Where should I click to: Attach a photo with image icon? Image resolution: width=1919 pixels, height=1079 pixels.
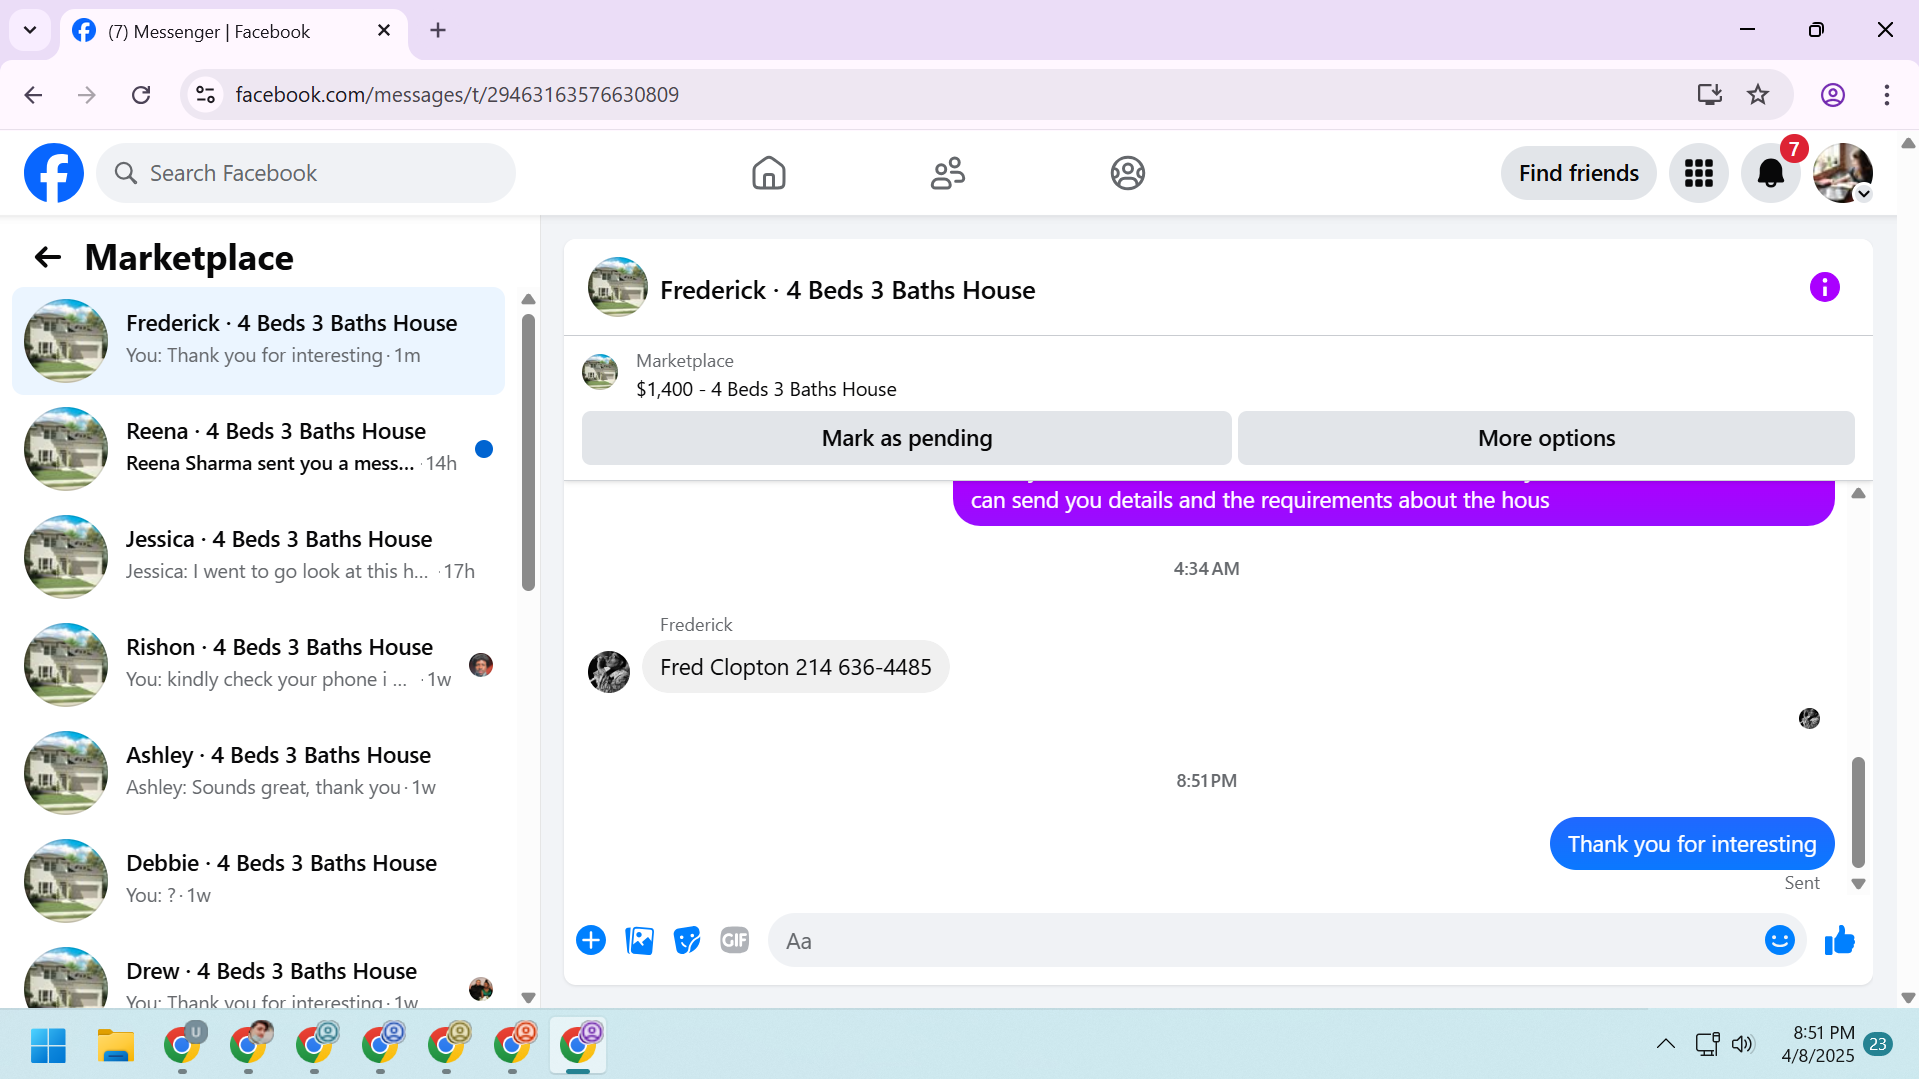click(x=639, y=940)
